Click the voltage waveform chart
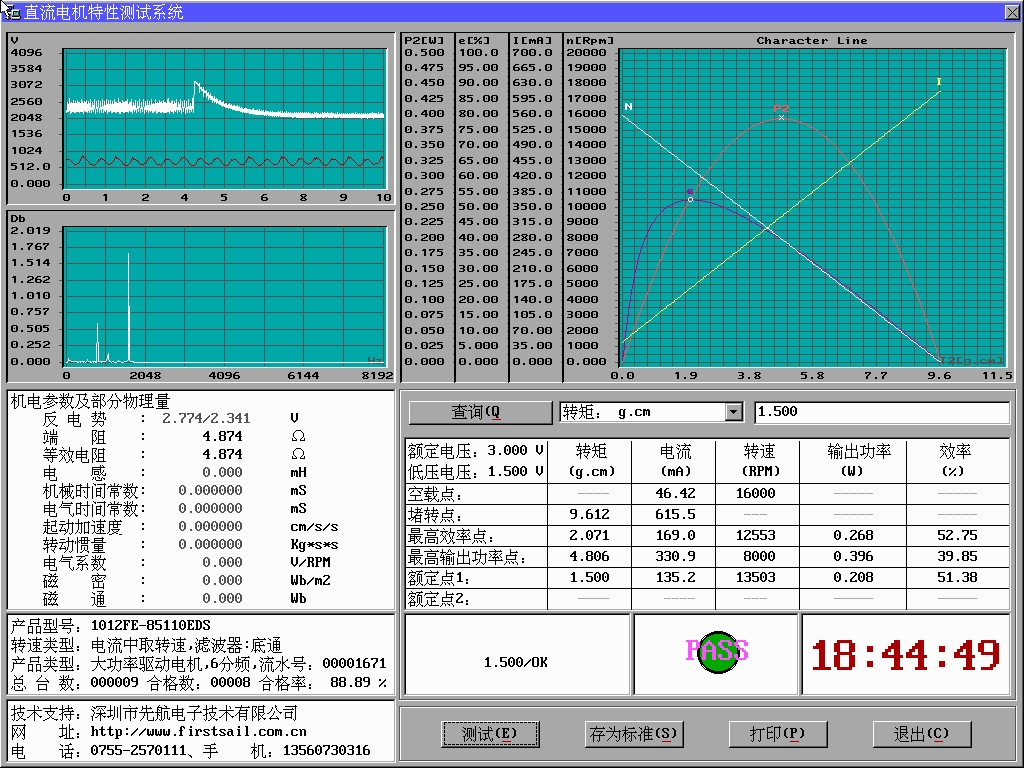1024x768 pixels. tap(224, 115)
